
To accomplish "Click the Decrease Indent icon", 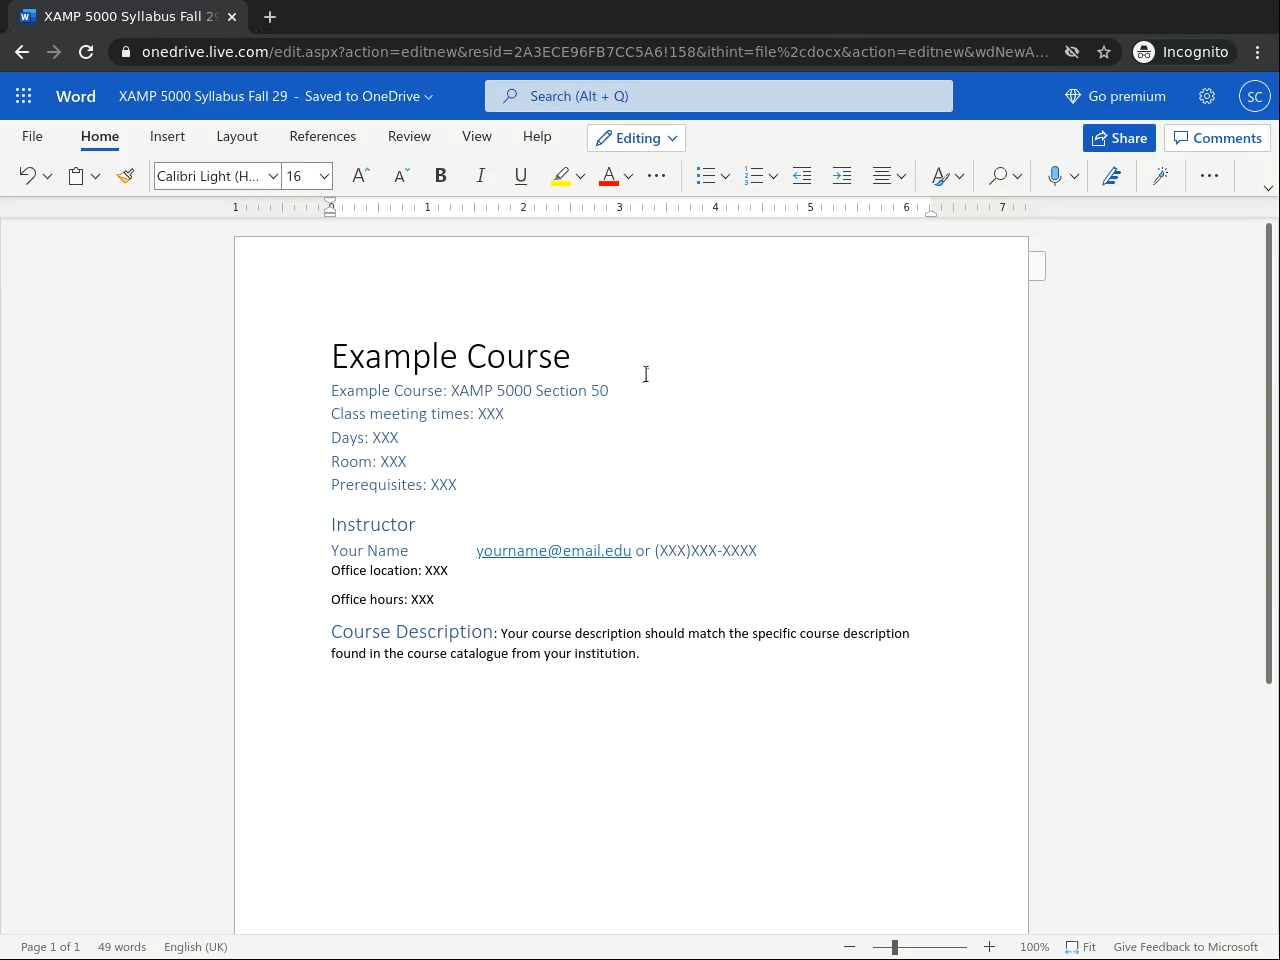I will (802, 176).
